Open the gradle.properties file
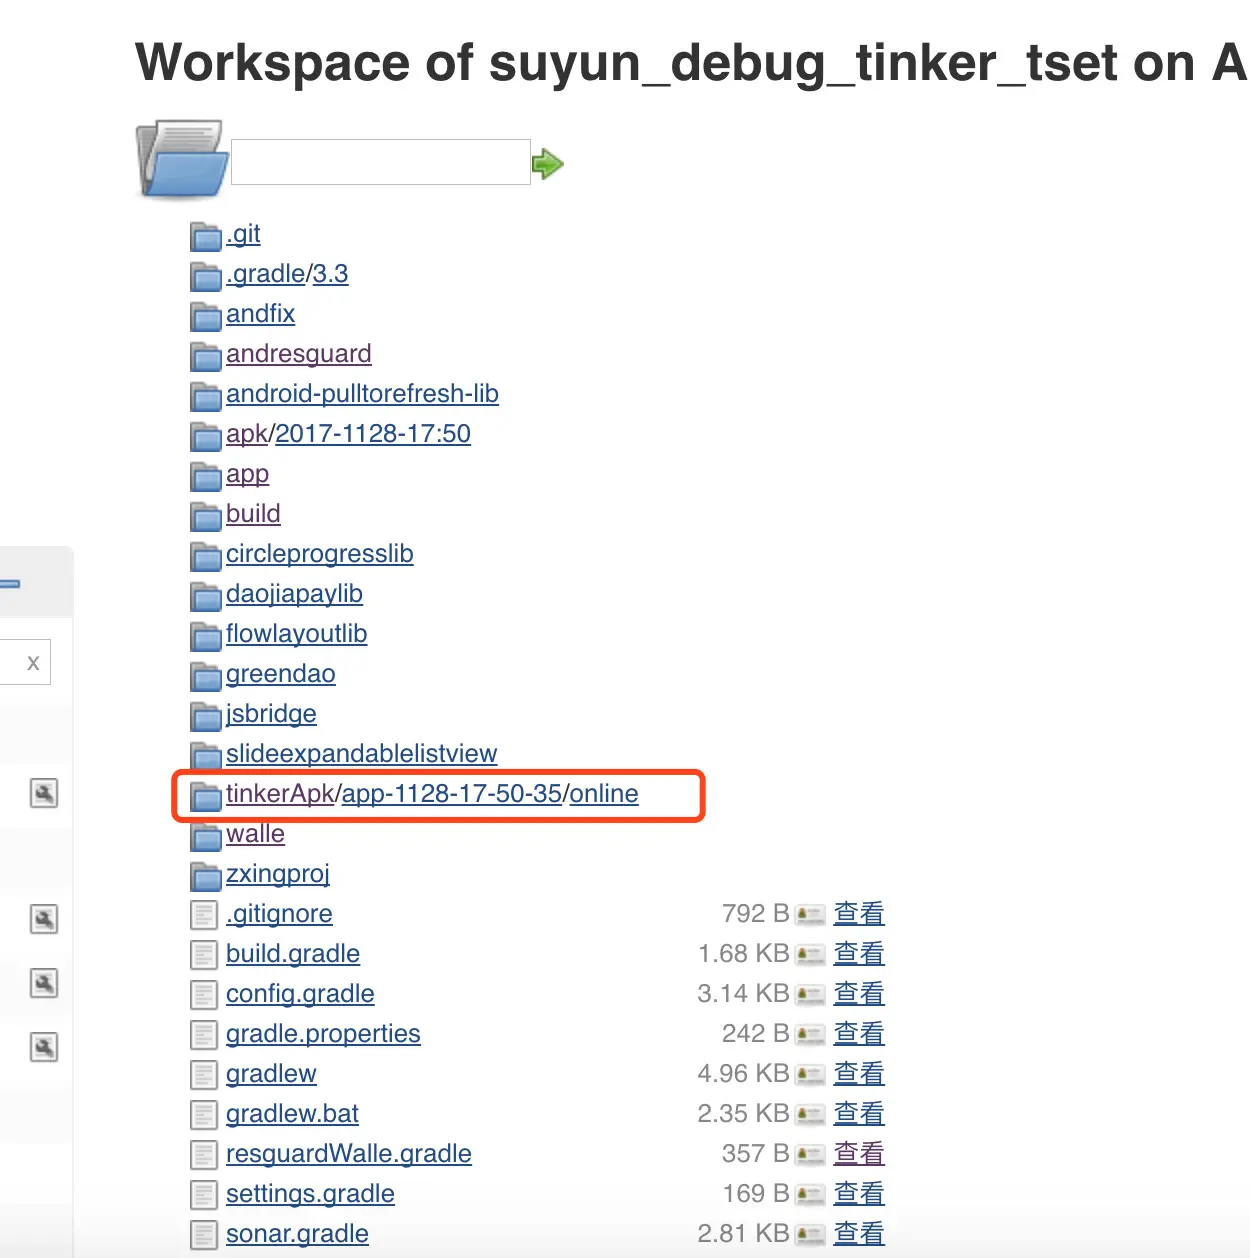 click(x=323, y=1034)
